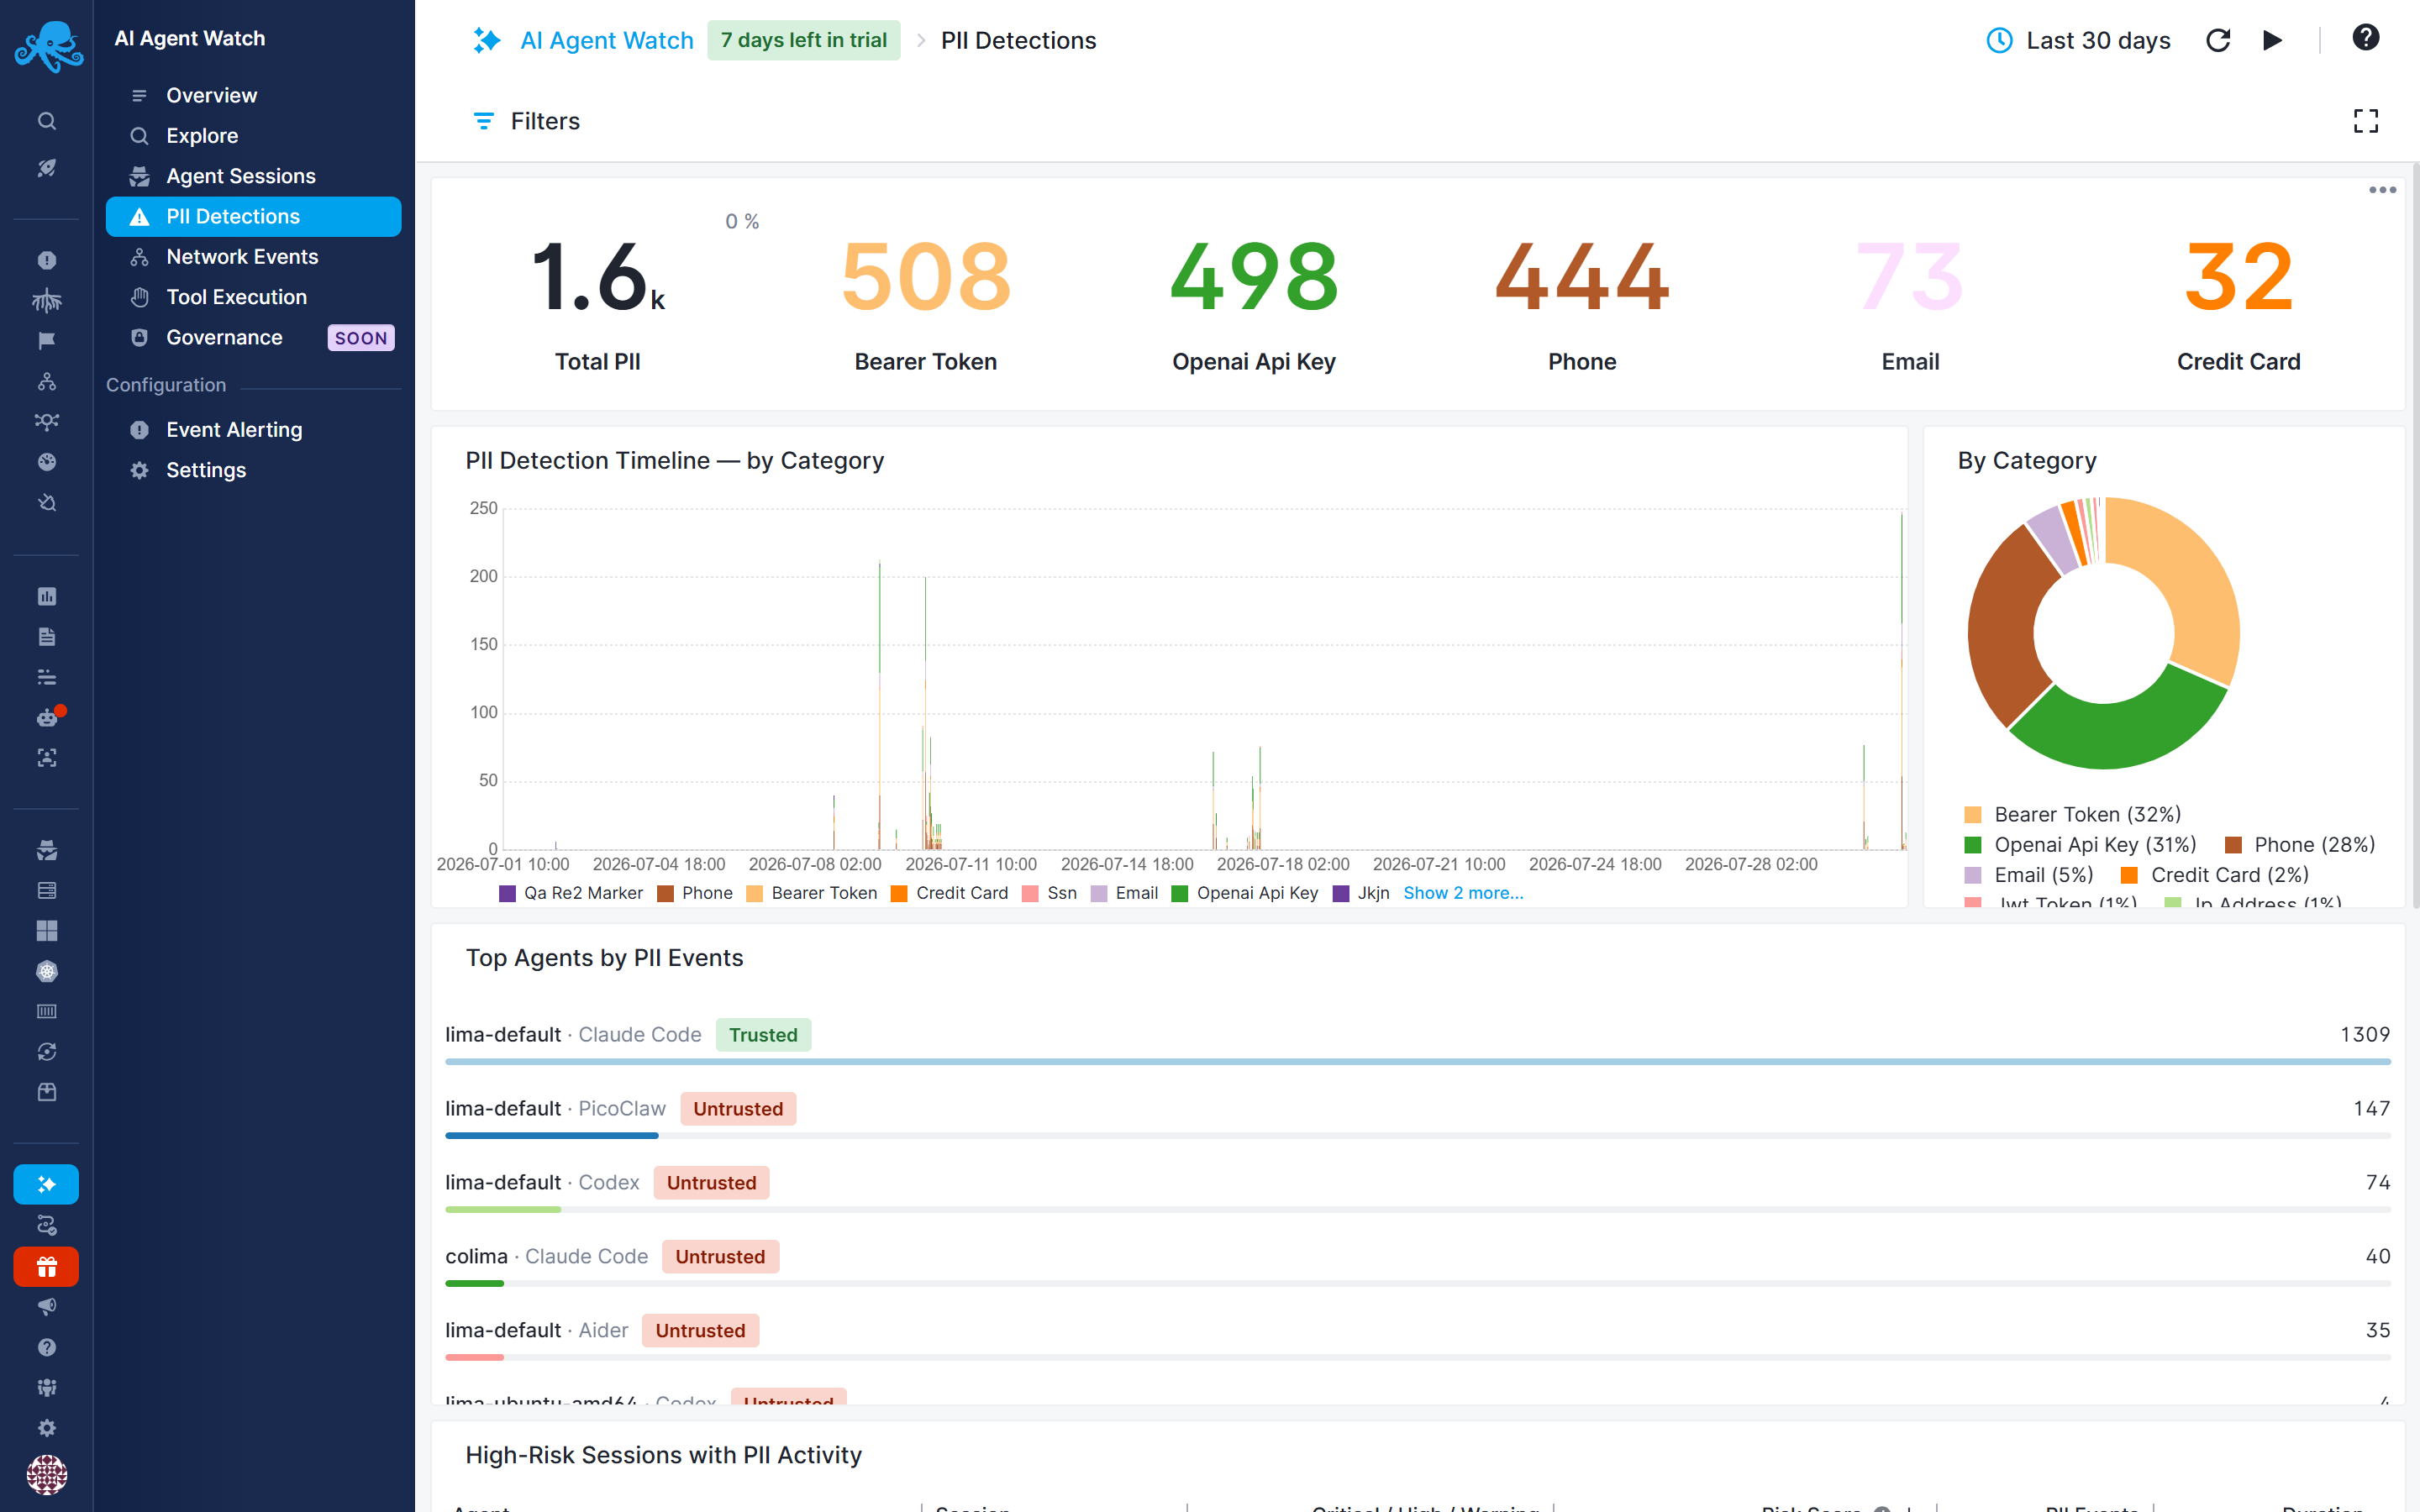Toggle Ssn series in timeline legend
Image resolution: width=2420 pixels, height=1512 pixels.
coord(1050,893)
